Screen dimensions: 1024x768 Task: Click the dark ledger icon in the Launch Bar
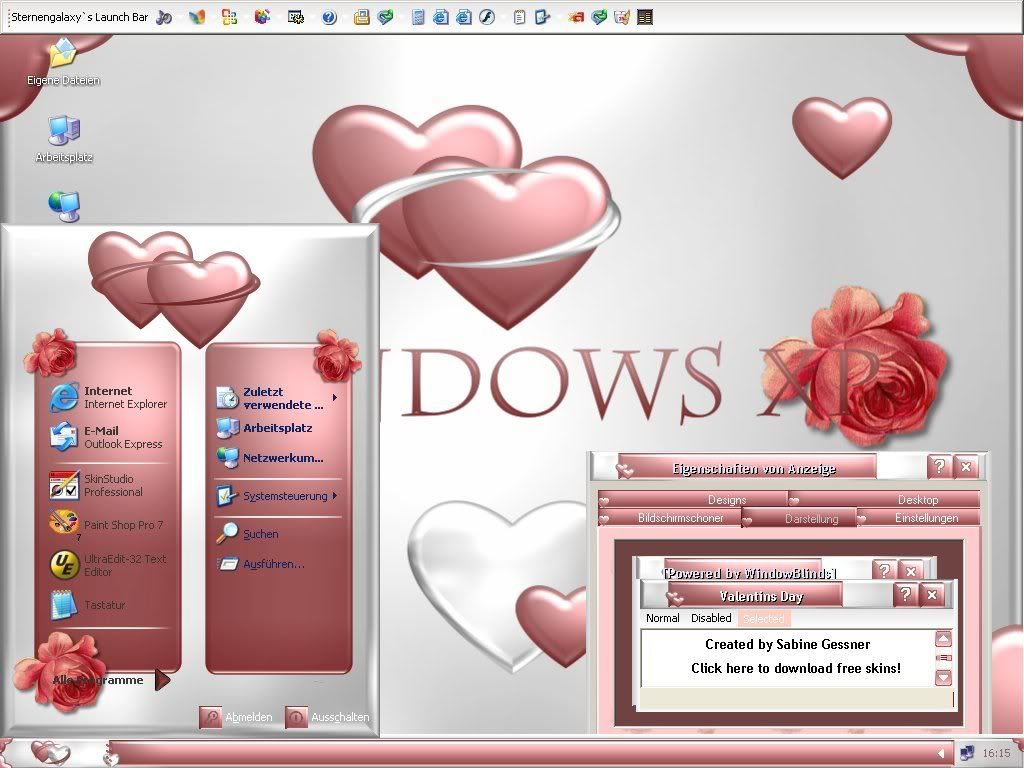point(645,17)
